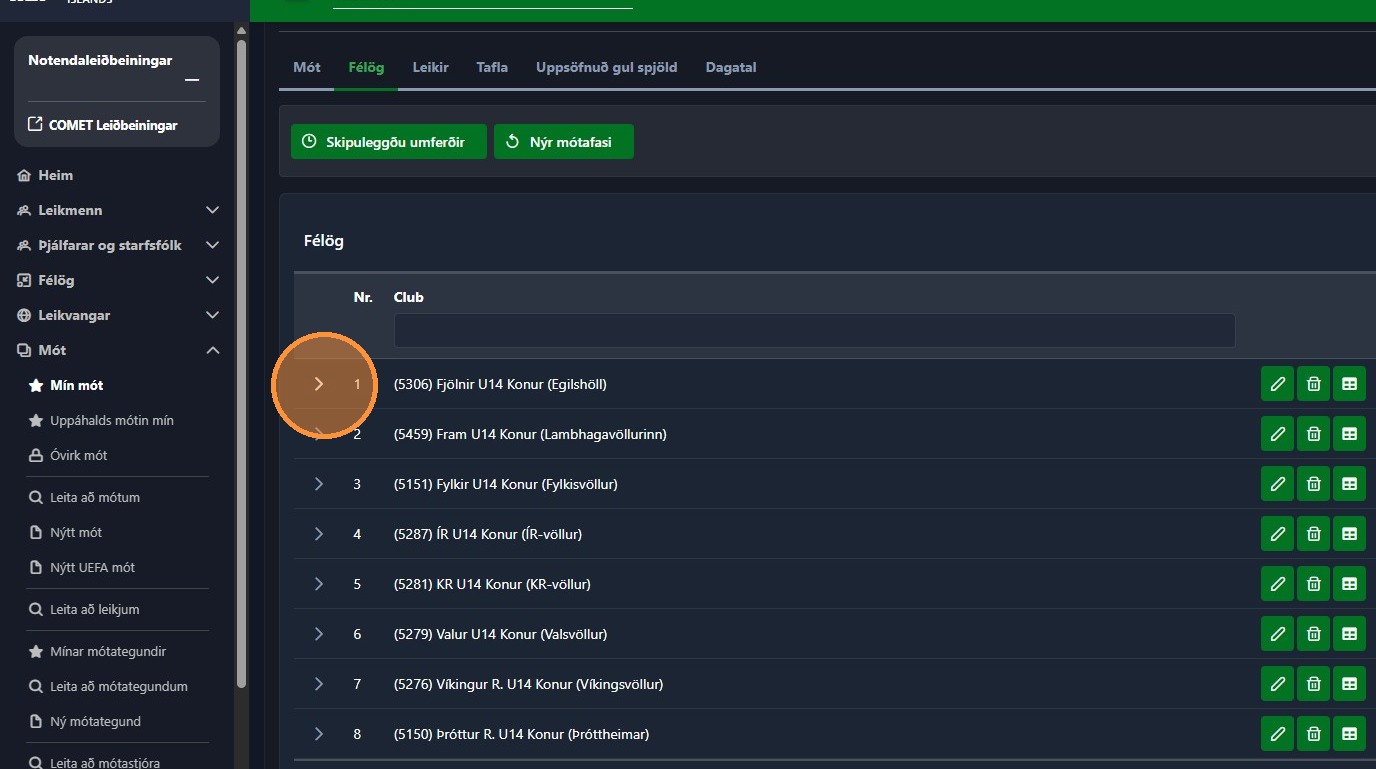1376x769 pixels.
Task: Open the Uppsöfnuð gul spjöld tab
Action: click(606, 67)
